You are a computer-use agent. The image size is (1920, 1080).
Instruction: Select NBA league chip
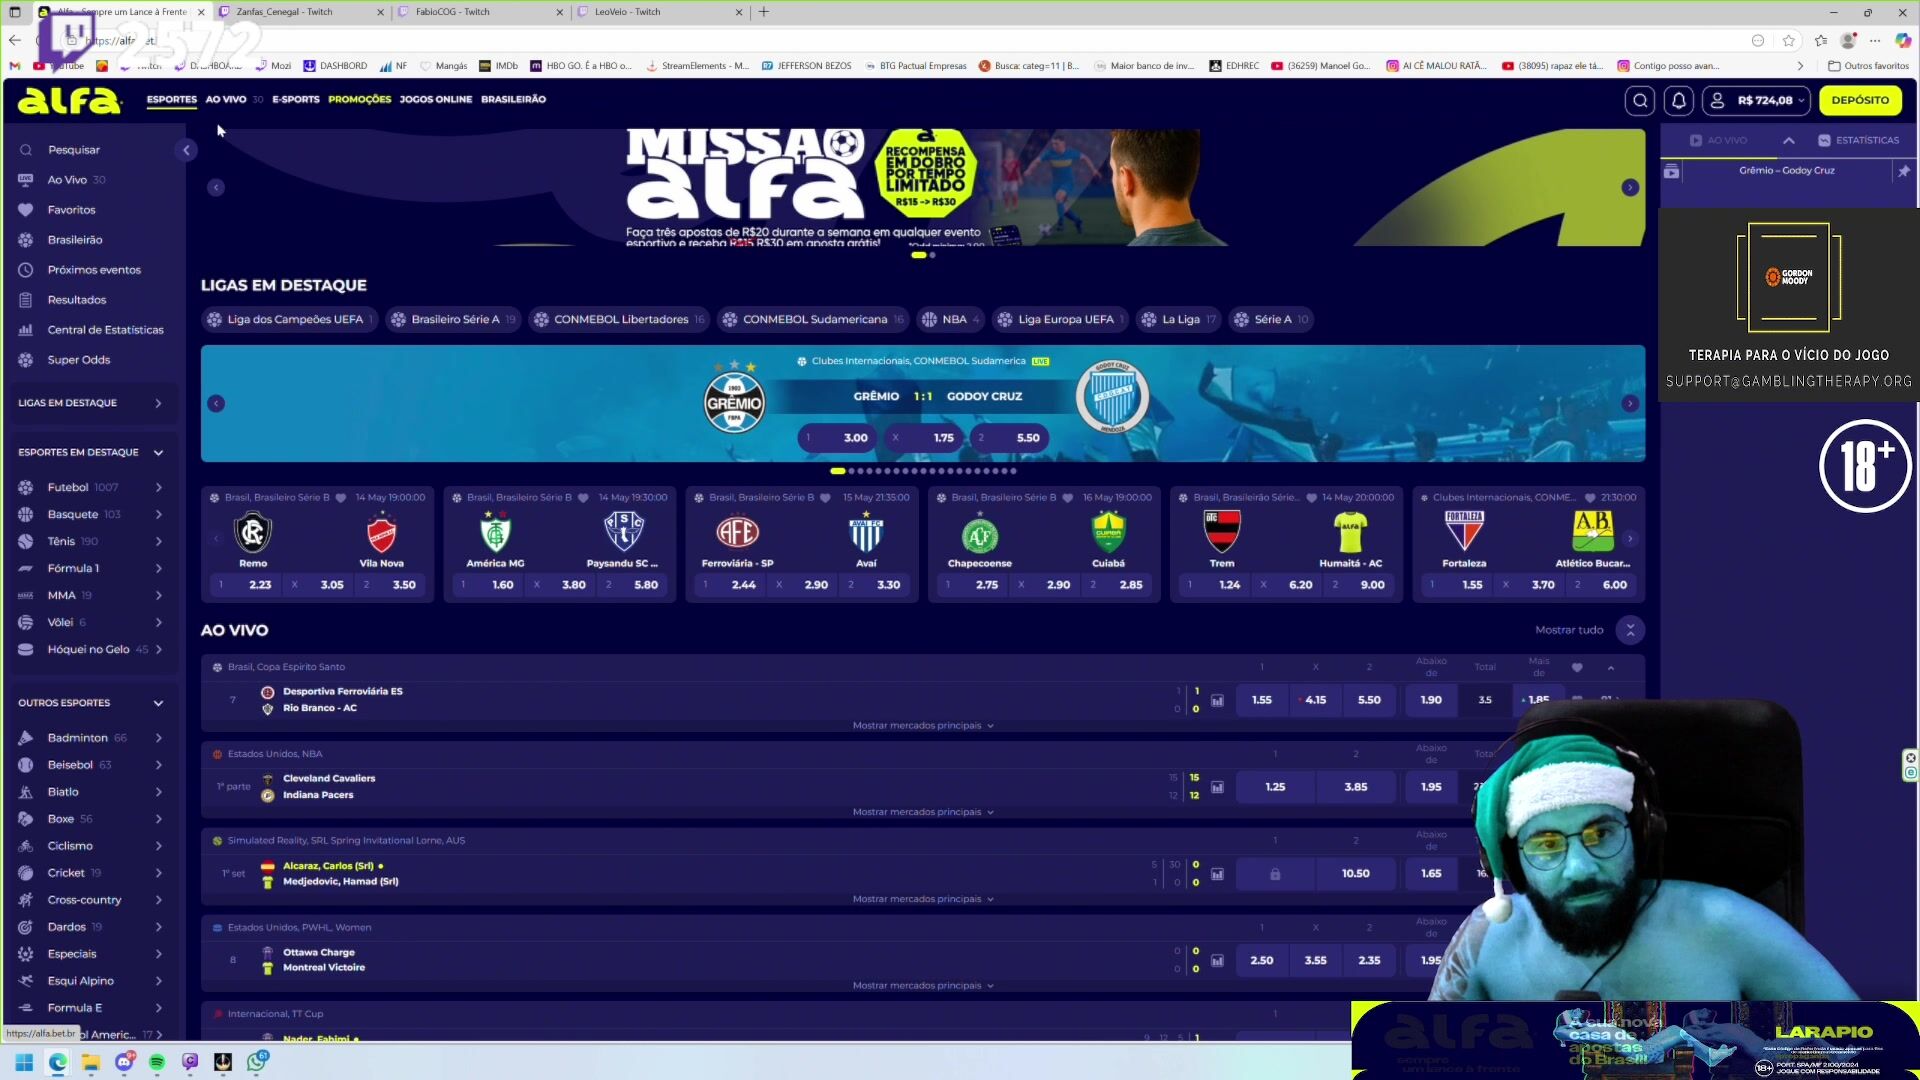pos(951,319)
